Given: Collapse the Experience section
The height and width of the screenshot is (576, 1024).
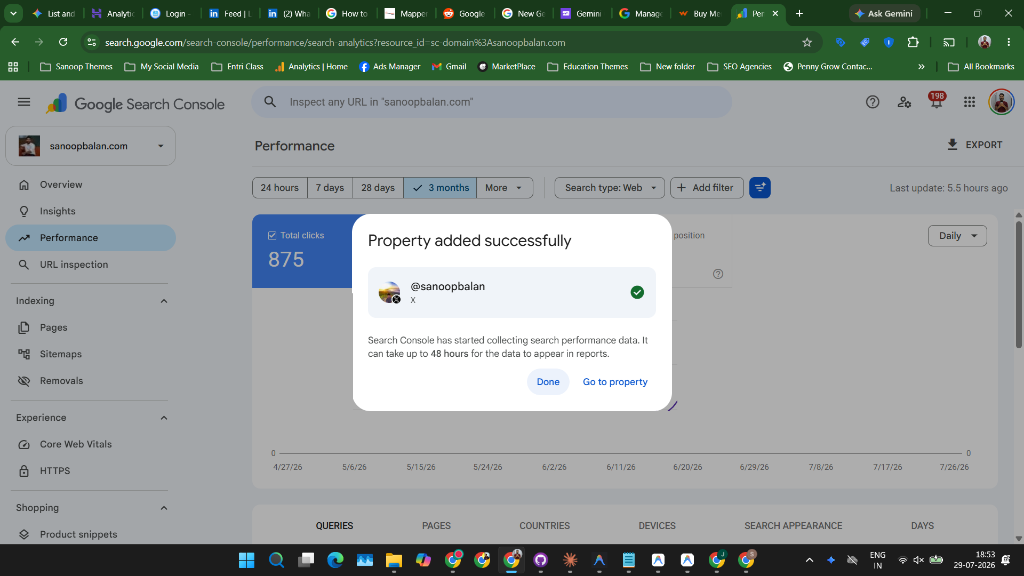Looking at the screenshot, I should coord(164,418).
